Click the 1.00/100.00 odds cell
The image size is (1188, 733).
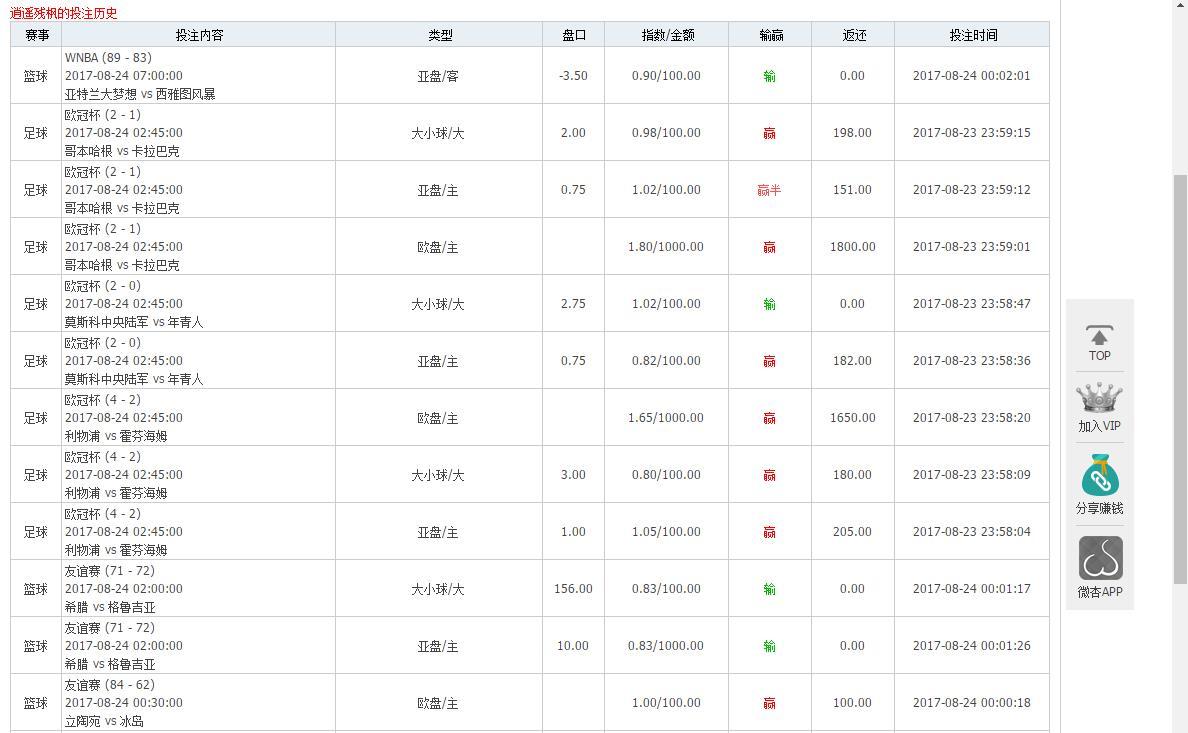pyautogui.click(x=666, y=703)
